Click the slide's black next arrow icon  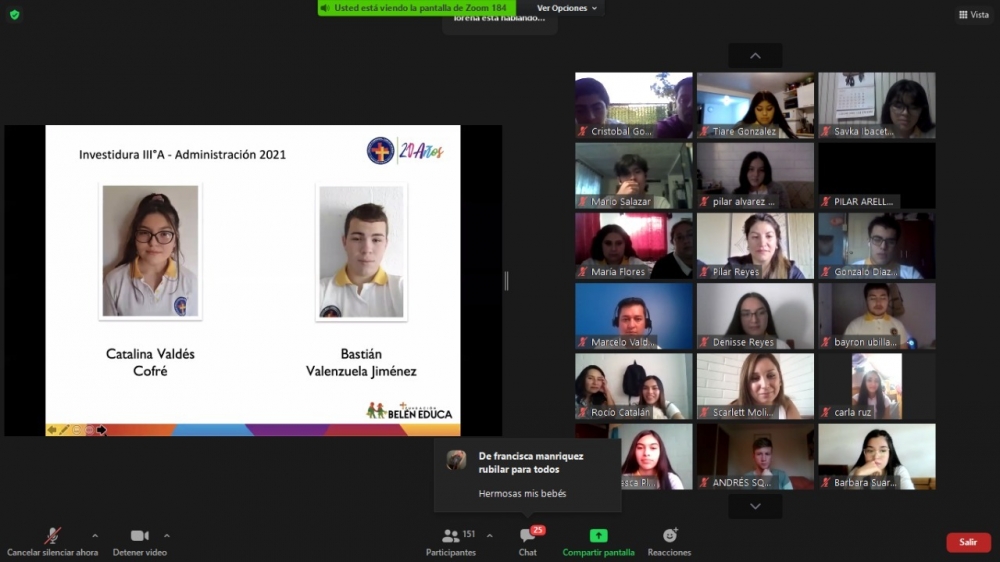pyautogui.click(x=101, y=430)
